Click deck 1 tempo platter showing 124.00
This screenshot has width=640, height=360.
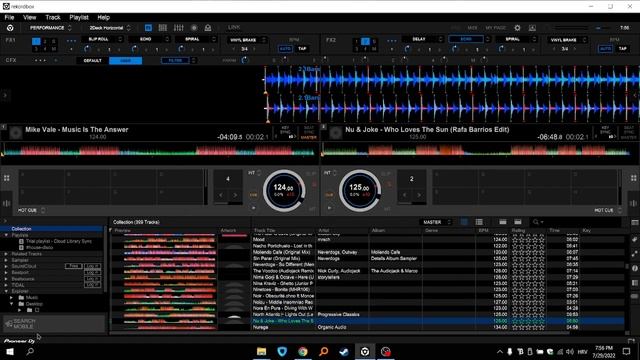(x=284, y=190)
